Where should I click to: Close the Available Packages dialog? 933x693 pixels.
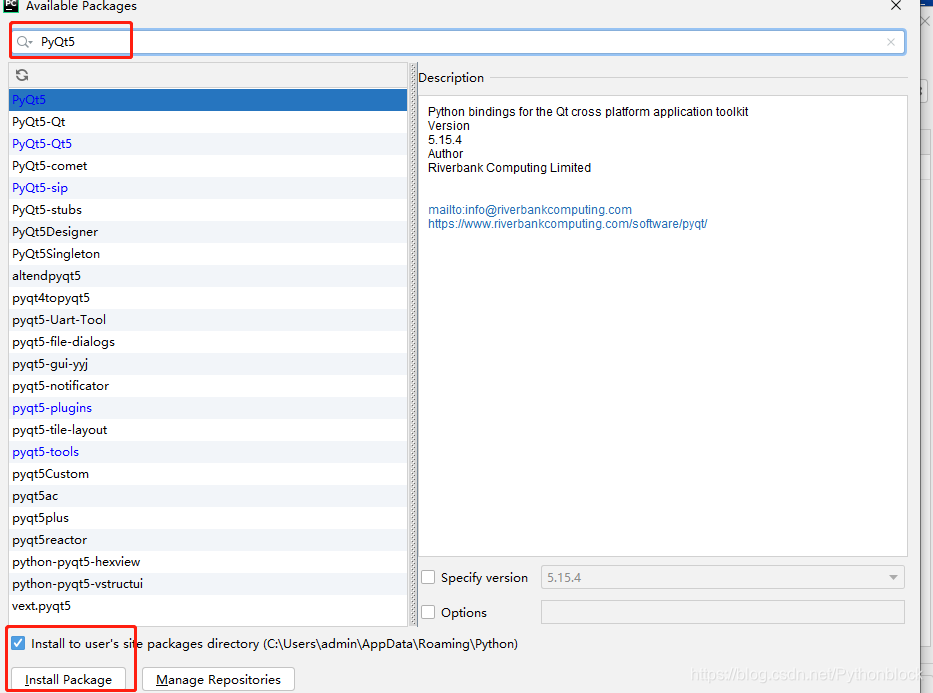(896, 6)
